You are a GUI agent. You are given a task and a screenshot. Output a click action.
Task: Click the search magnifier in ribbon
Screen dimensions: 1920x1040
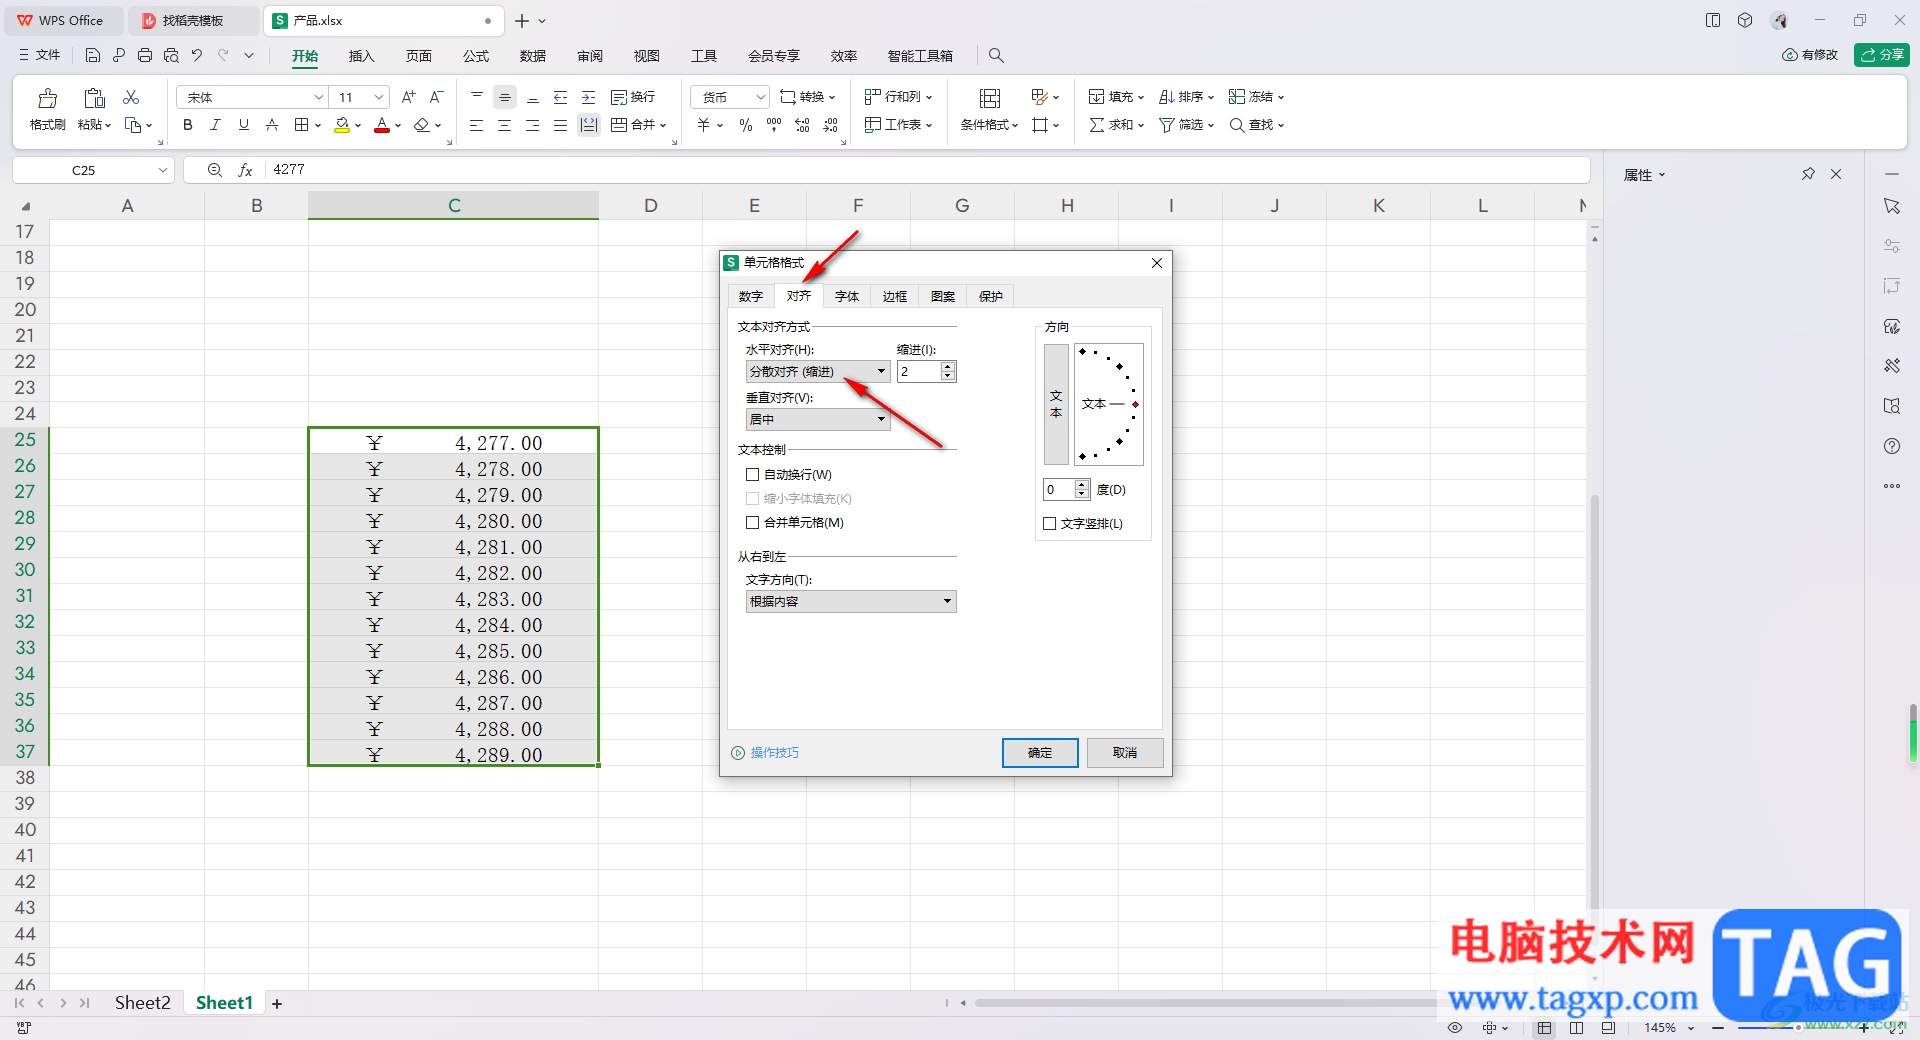(996, 55)
